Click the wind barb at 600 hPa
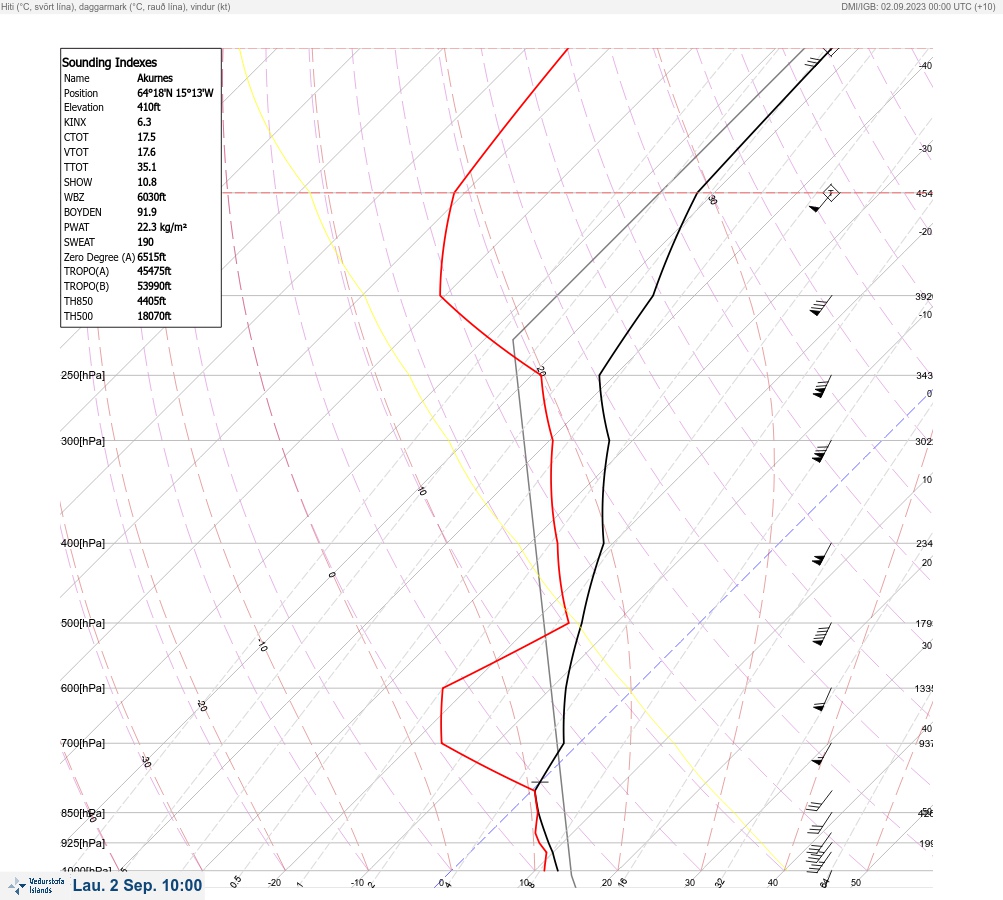1003x900 pixels. point(822,699)
